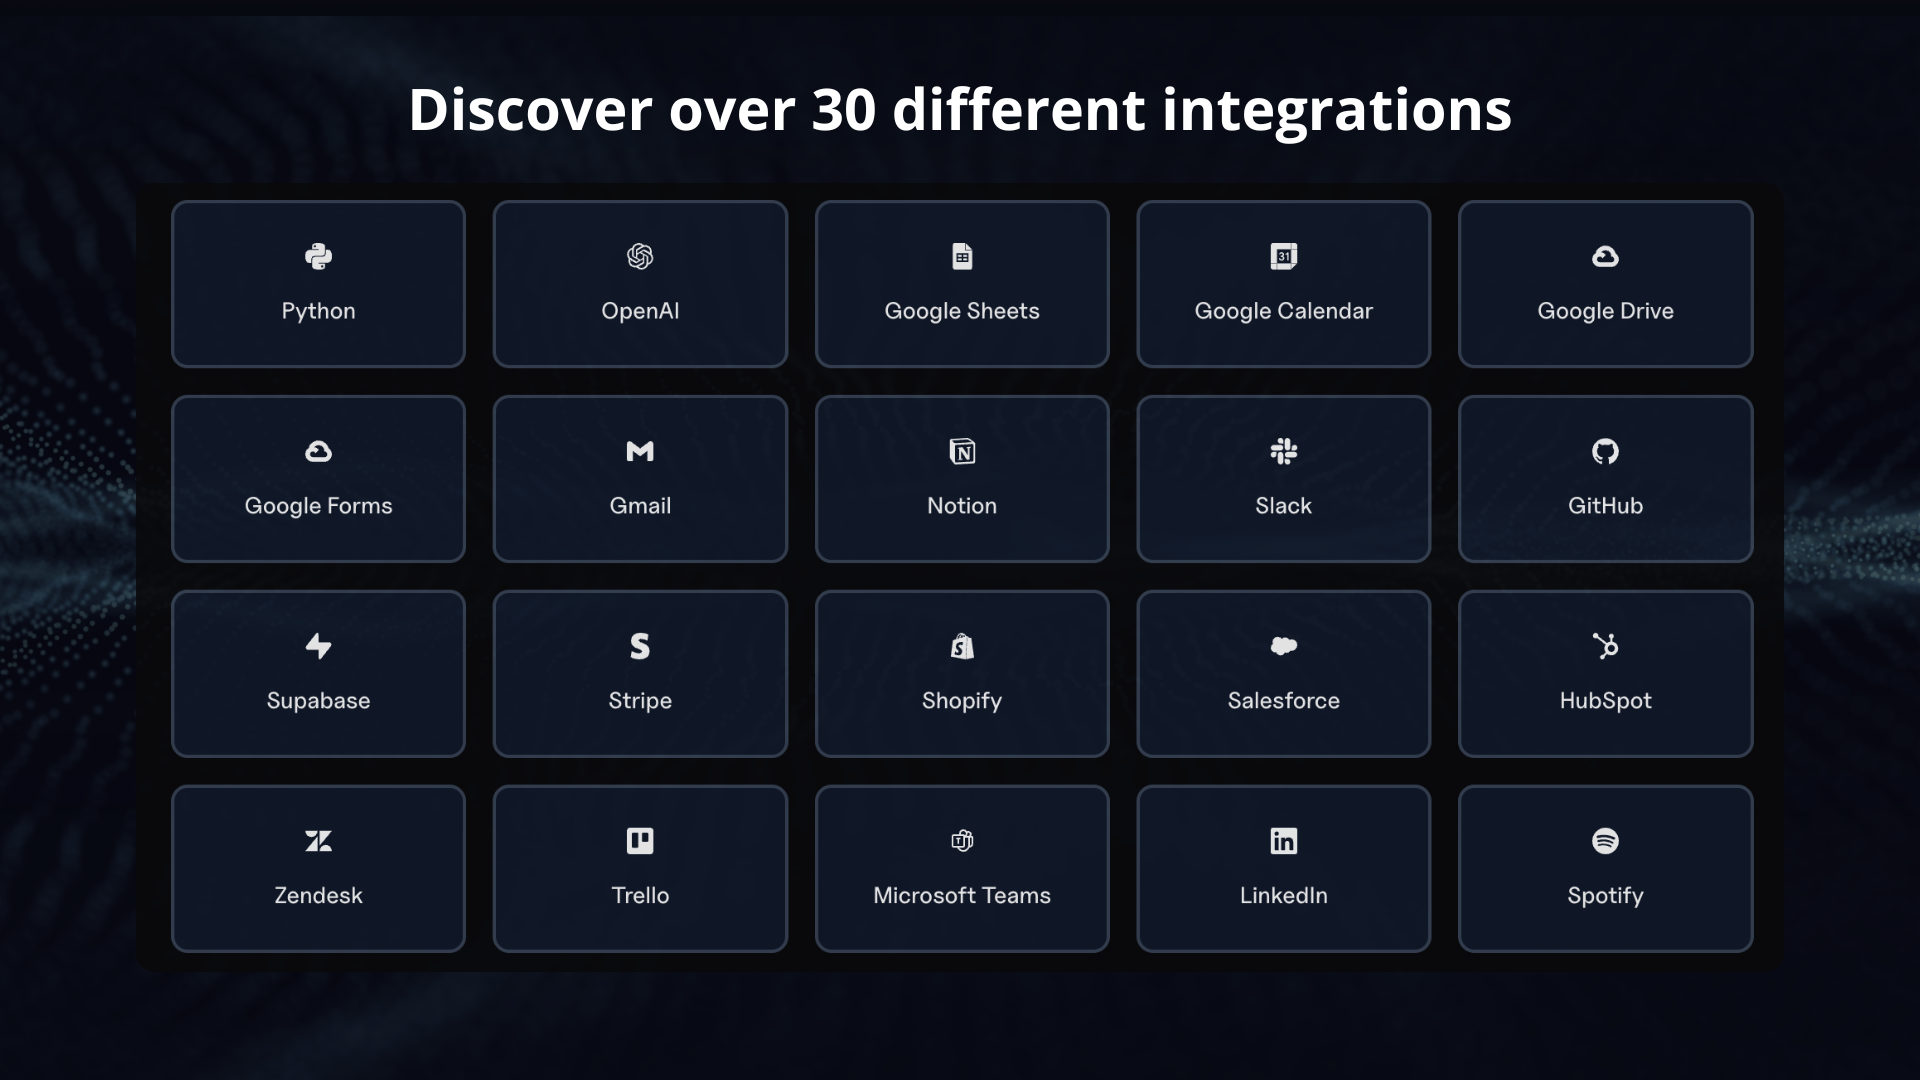Click the Trello board icon
Image resolution: width=1920 pixels, height=1080 pixels.
point(640,841)
